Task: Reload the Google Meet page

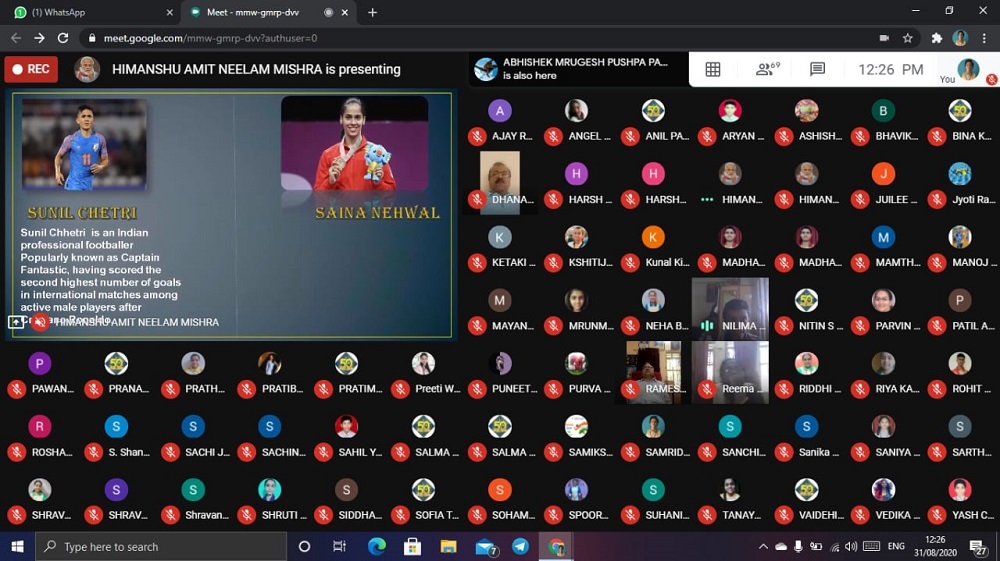Action: 63,38
